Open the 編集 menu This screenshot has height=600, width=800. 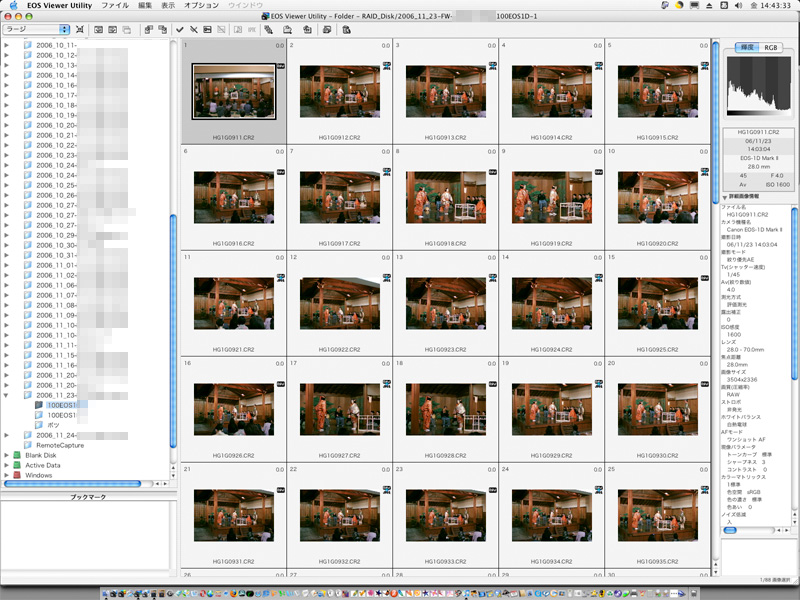[145, 5]
